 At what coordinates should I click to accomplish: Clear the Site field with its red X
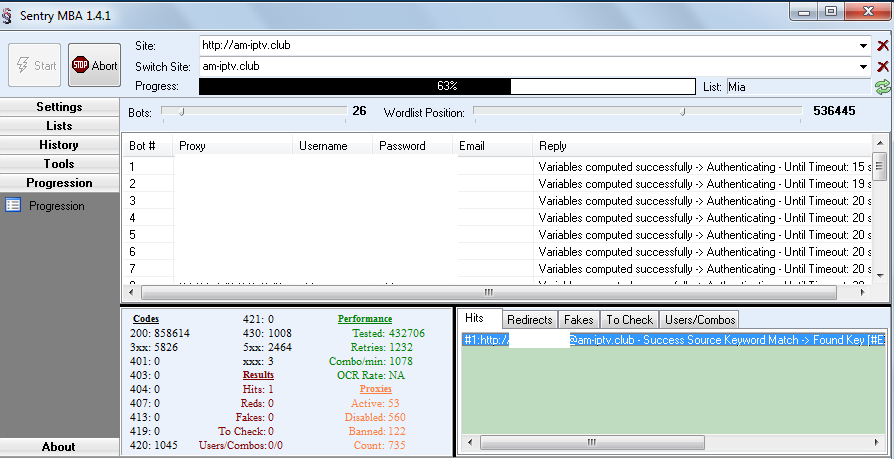(883, 46)
